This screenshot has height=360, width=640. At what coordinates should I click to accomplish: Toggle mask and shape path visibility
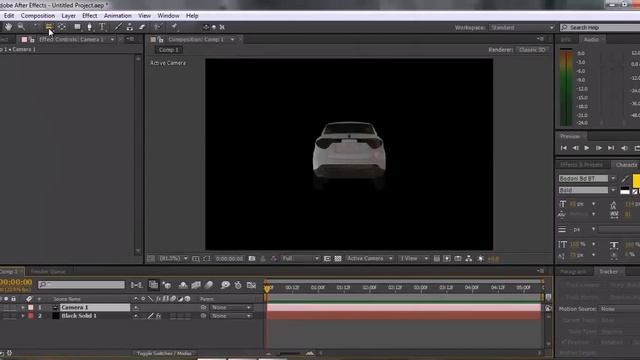[207, 259]
